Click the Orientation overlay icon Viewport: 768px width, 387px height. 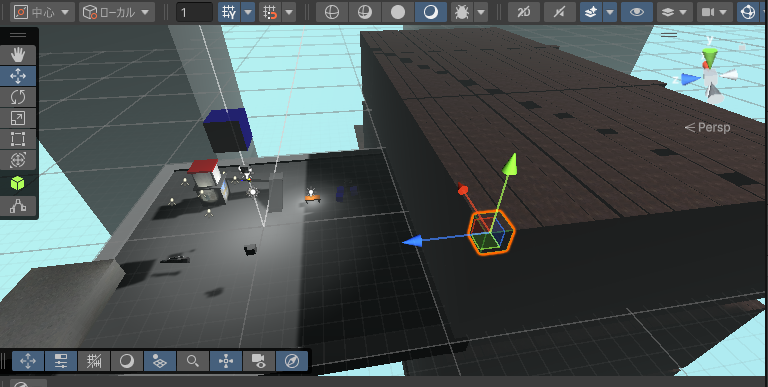tap(226, 361)
